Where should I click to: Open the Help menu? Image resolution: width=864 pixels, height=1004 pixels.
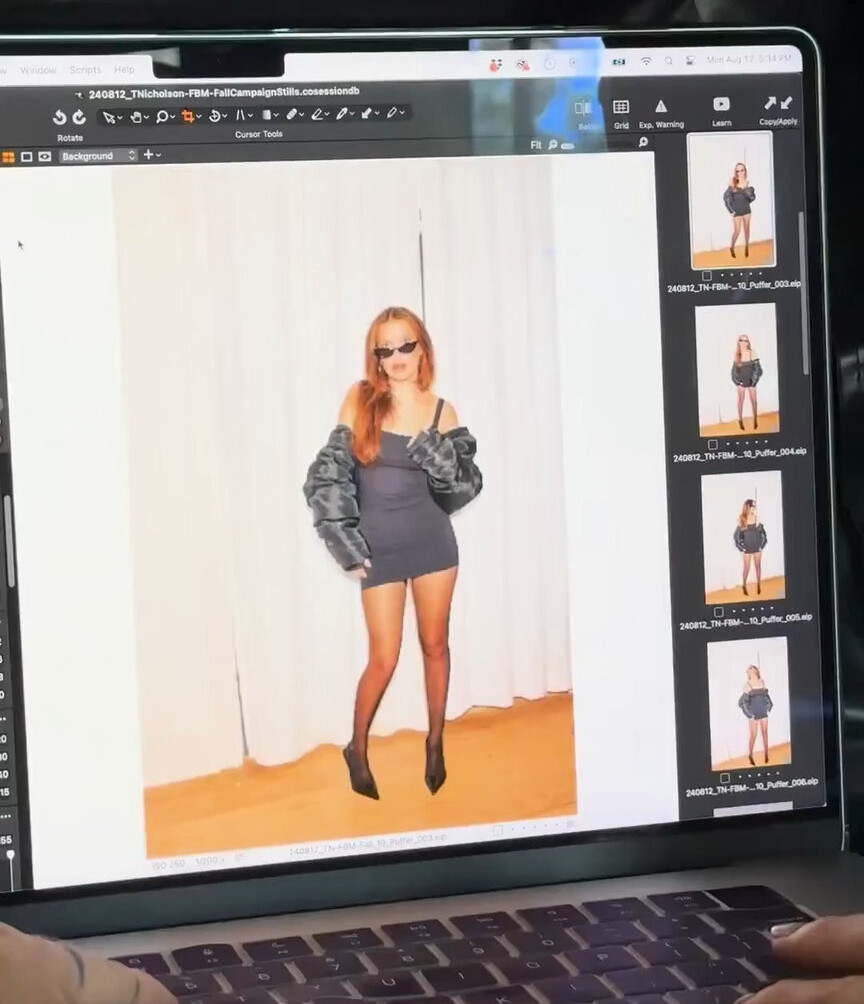click(124, 69)
